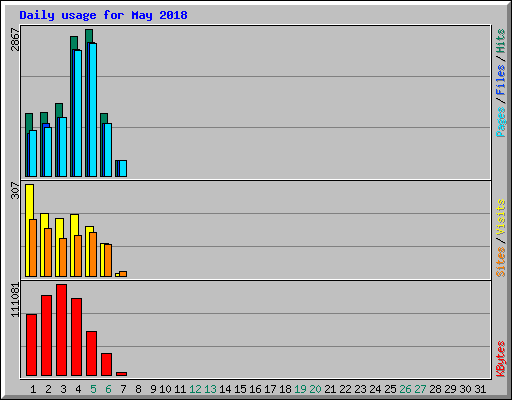Click the day 3 red KBytes bar

(x=61, y=330)
